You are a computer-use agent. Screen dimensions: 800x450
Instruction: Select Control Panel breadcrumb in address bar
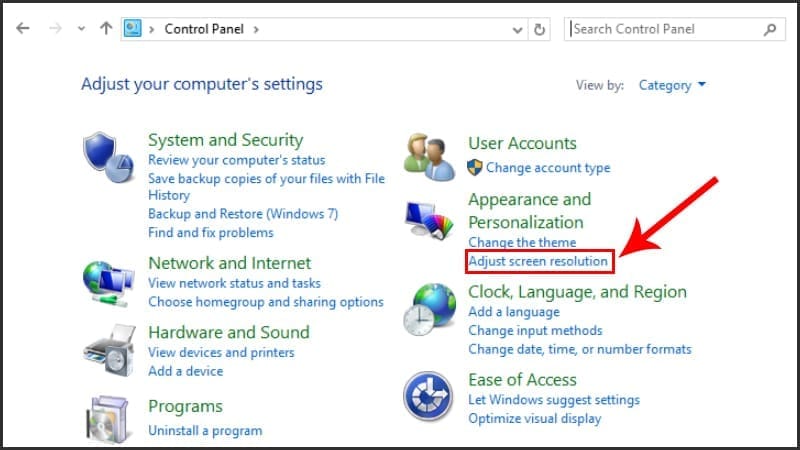[204, 29]
